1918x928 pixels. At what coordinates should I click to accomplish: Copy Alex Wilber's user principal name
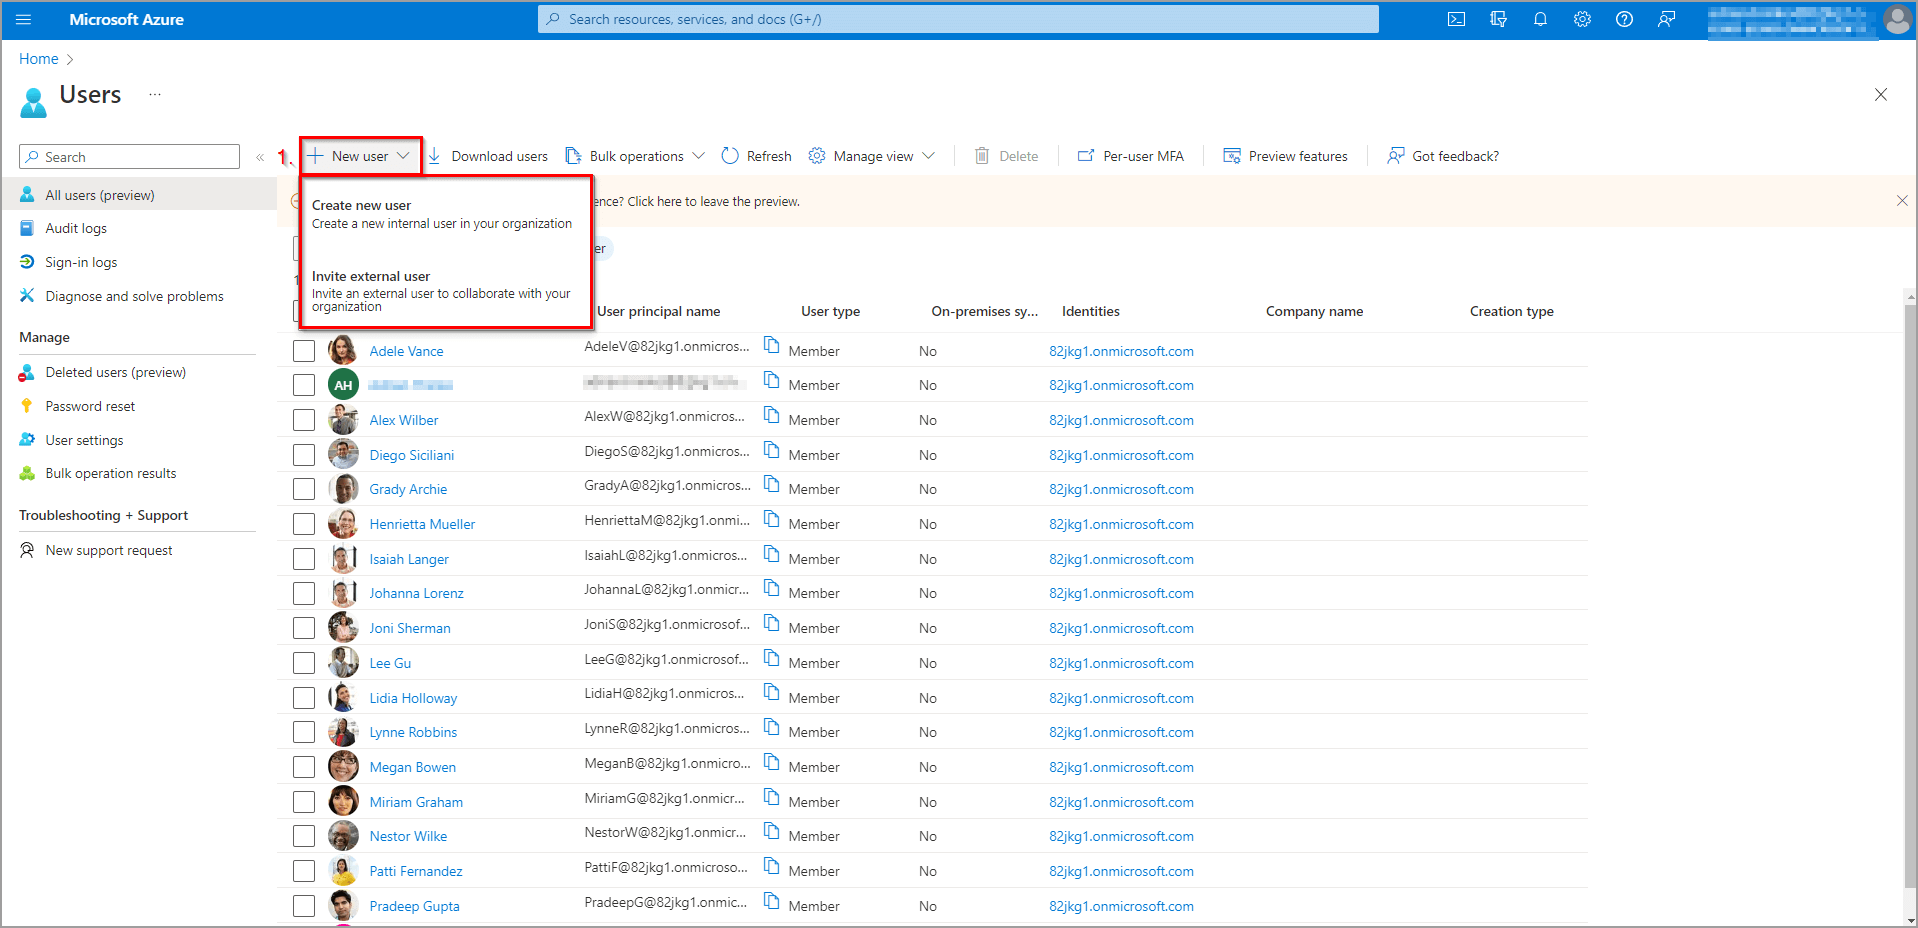(772, 414)
